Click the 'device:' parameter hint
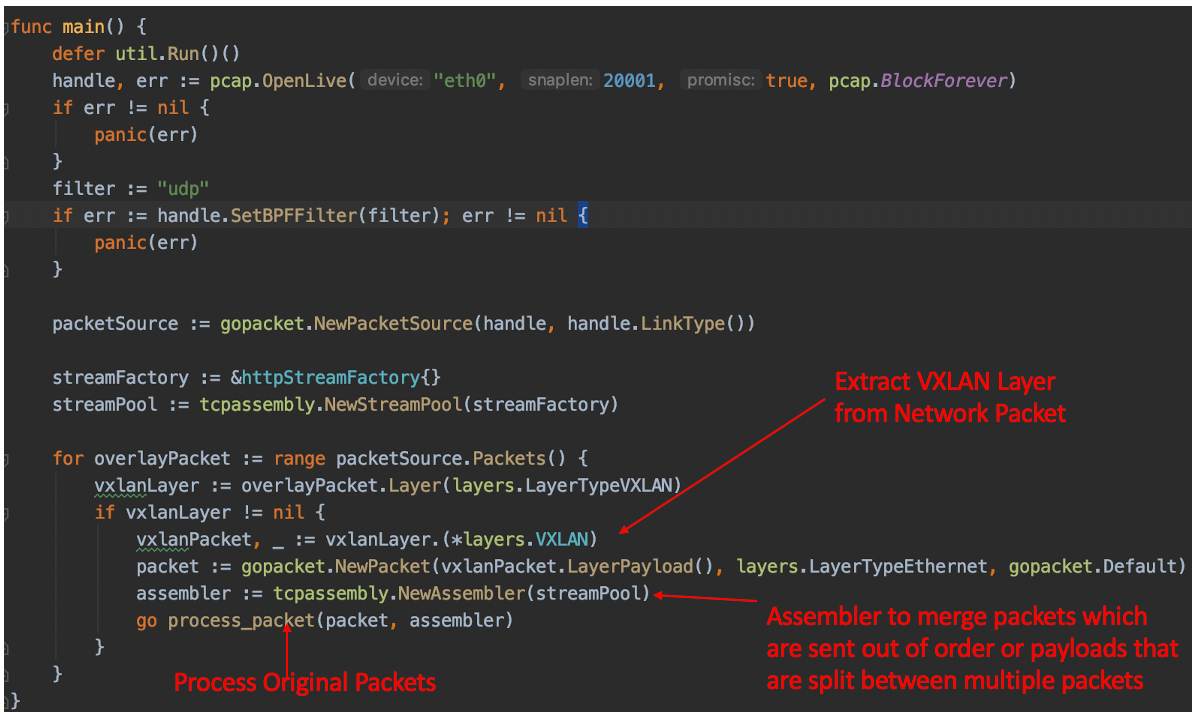Image resolution: width=1196 pixels, height=718 pixels. pyautogui.click(x=395, y=80)
